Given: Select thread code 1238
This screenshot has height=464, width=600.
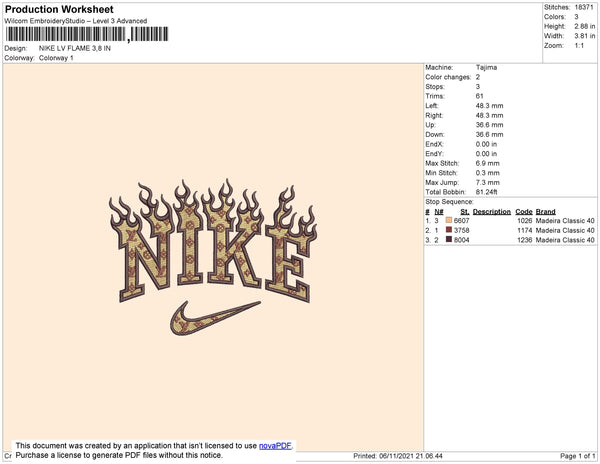Looking at the screenshot, I should click(525, 240).
